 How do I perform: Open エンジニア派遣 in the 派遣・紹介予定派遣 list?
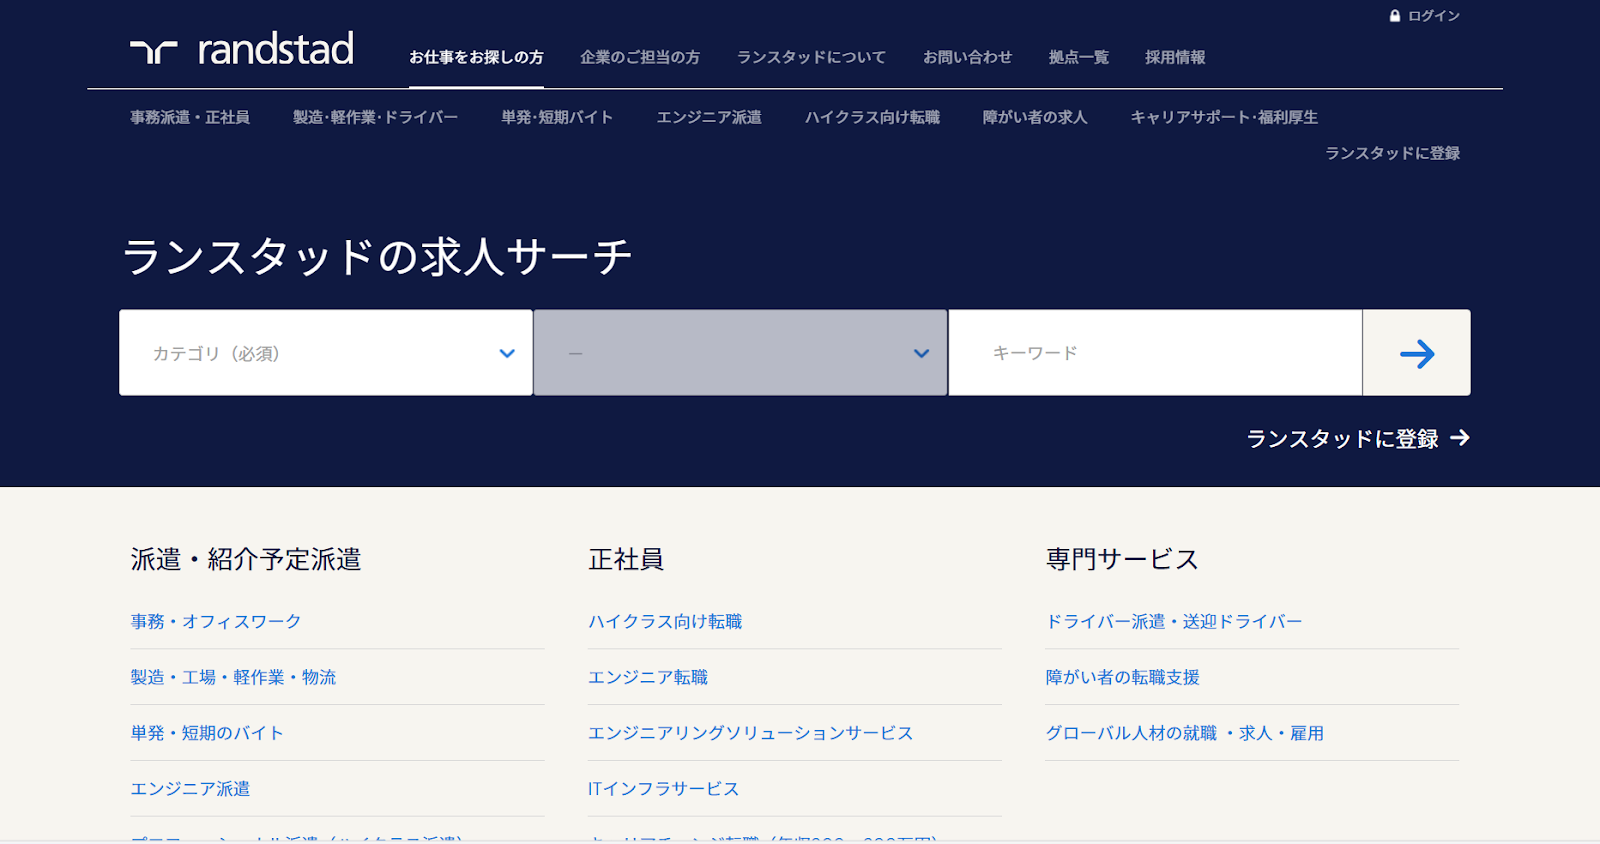tap(190, 789)
